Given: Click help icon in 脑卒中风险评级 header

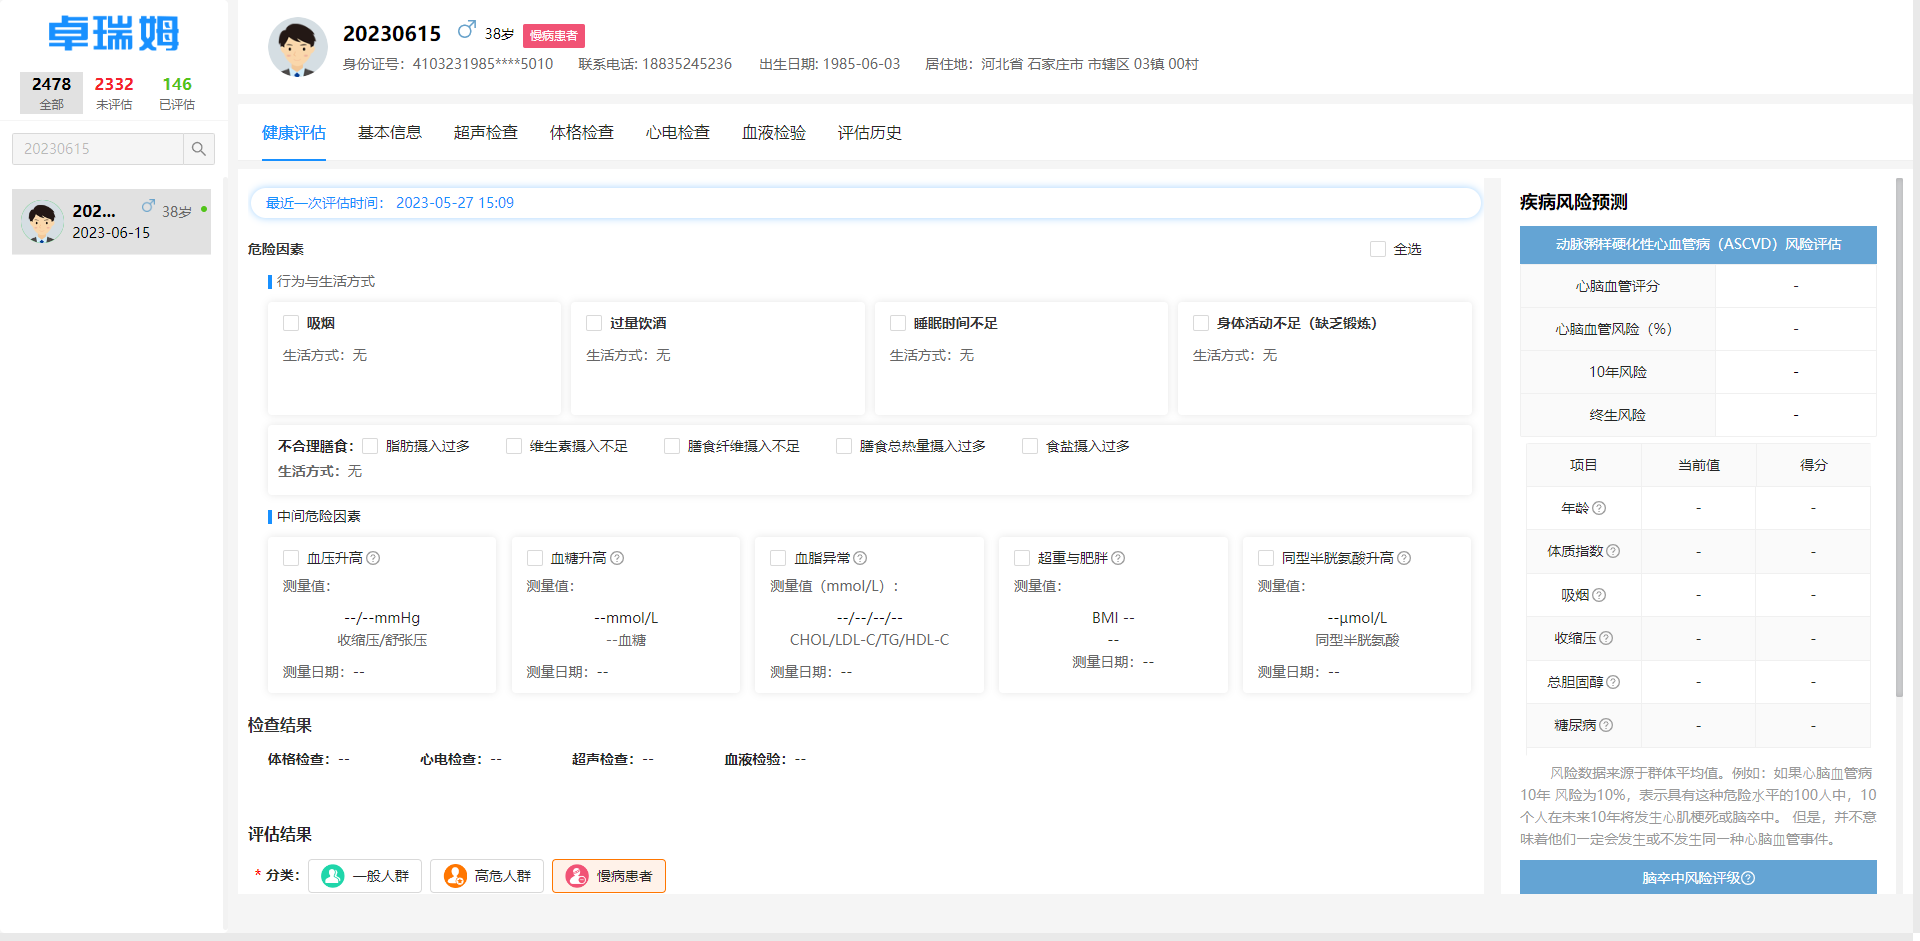Looking at the screenshot, I should click(x=1748, y=878).
